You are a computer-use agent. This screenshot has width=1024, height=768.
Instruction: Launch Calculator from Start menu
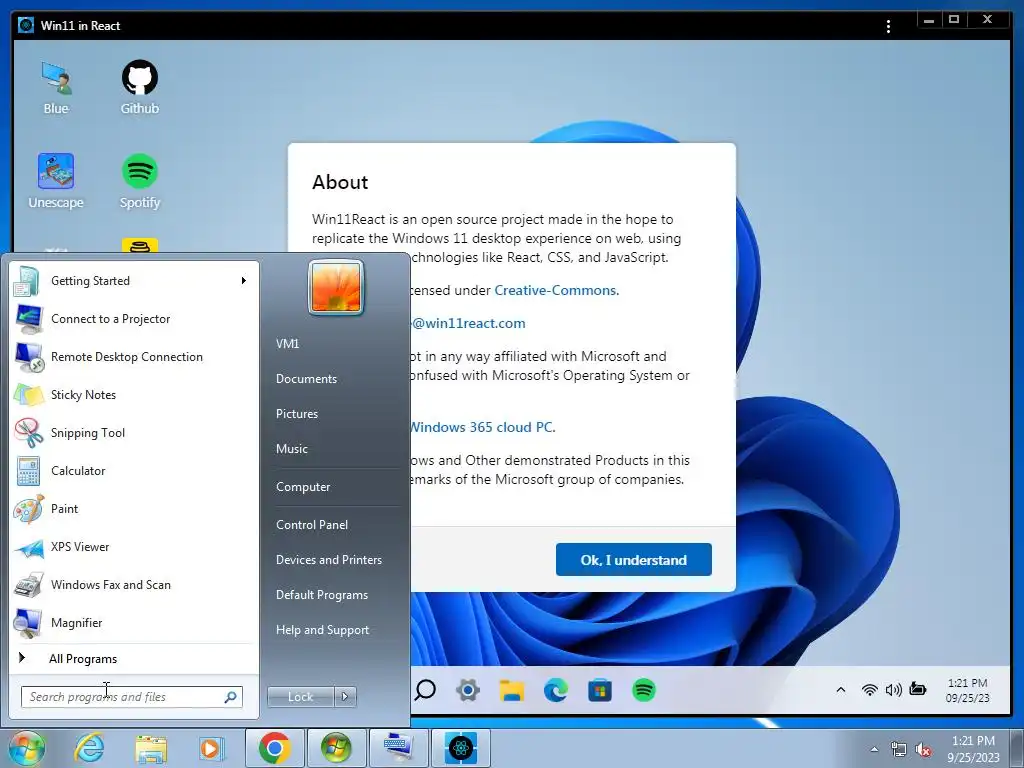click(134, 471)
